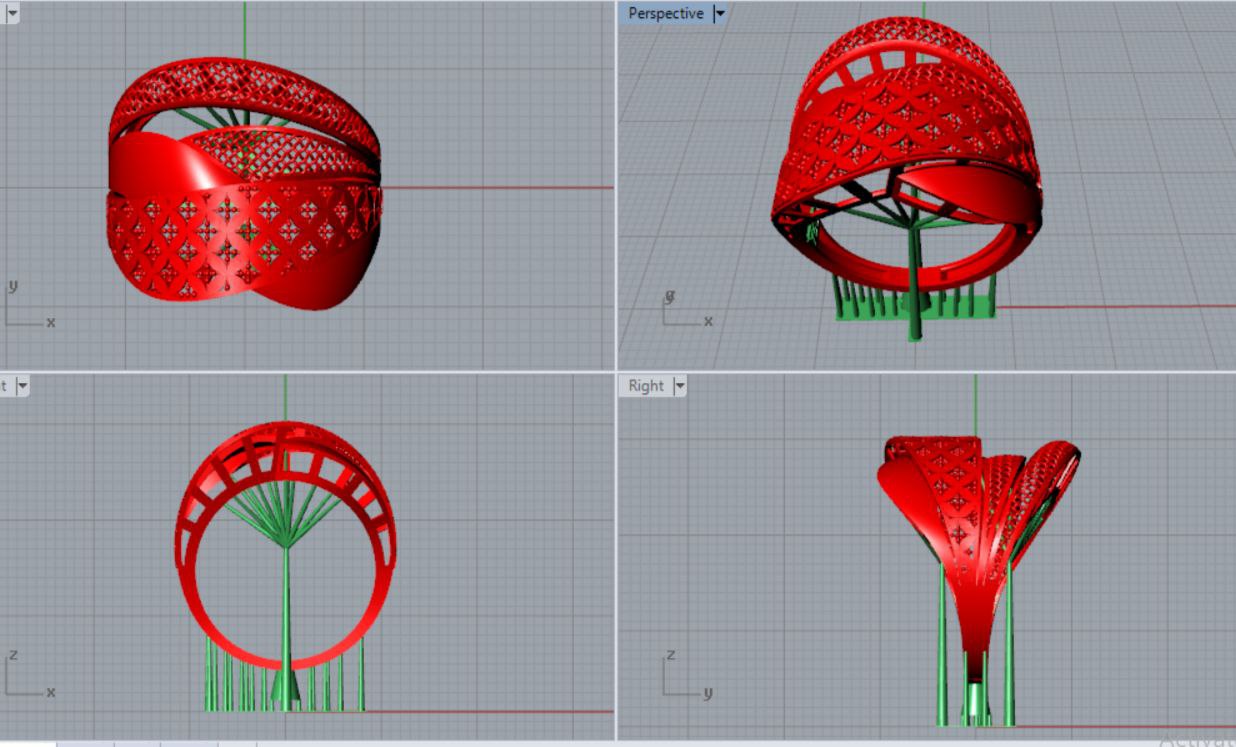Click the vertical divider between top viewports
Viewport: 1236px width, 747px height.
(616, 185)
